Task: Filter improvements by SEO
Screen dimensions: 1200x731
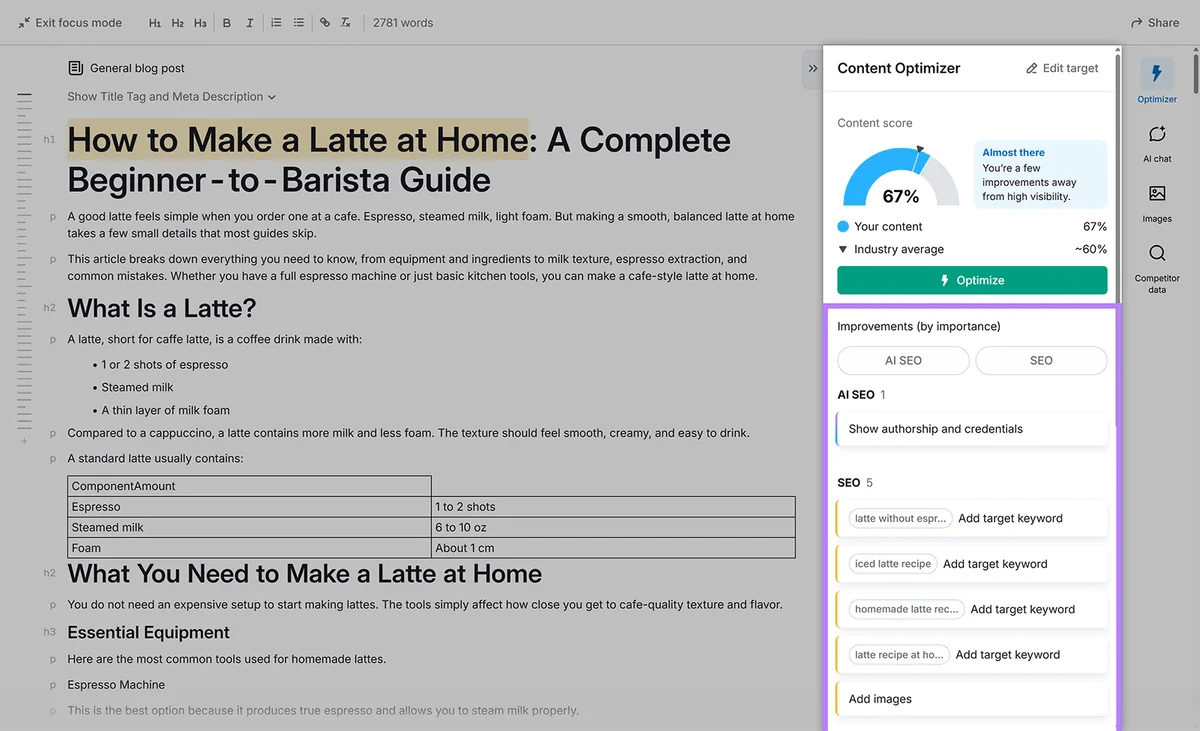Action: 1041,360
